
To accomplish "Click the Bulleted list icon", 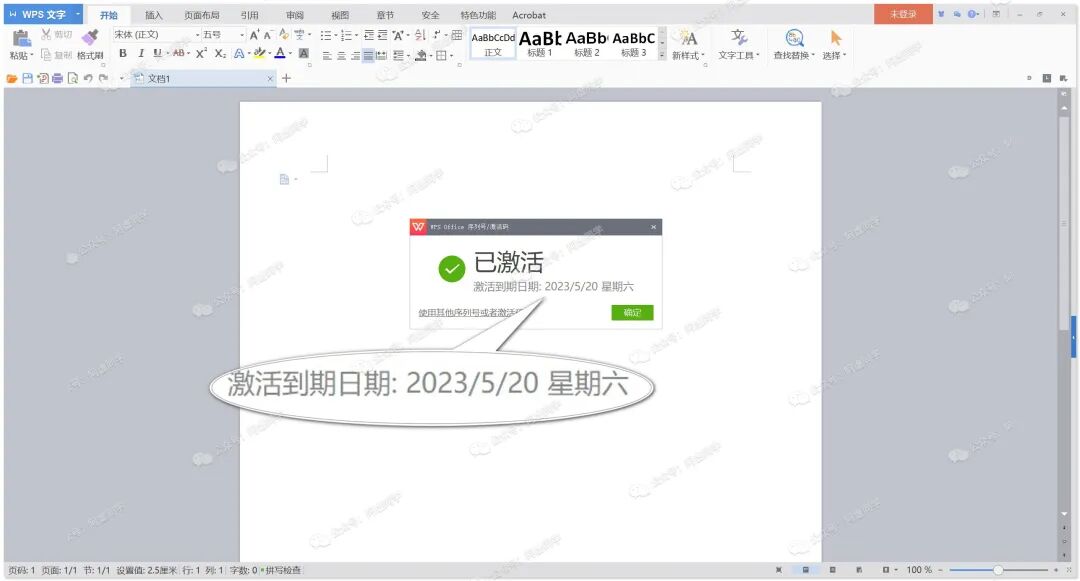I will (x=326, y=35).
